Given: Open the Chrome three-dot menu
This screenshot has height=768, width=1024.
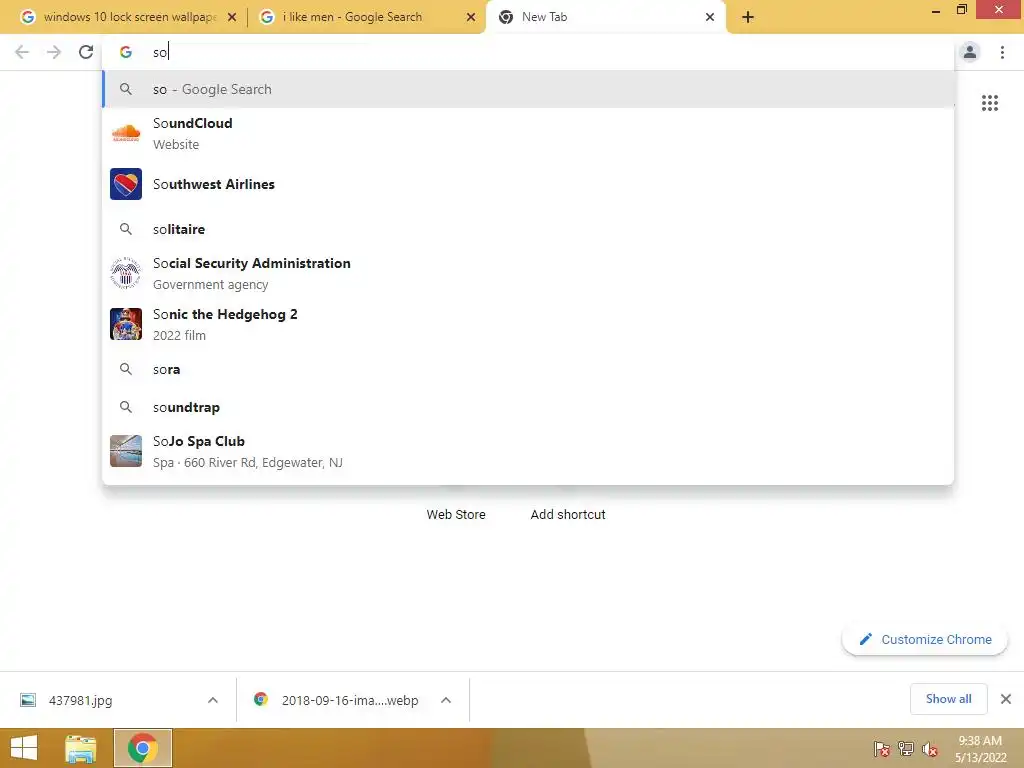Looking at the screenshot, I should point(1002,52).
